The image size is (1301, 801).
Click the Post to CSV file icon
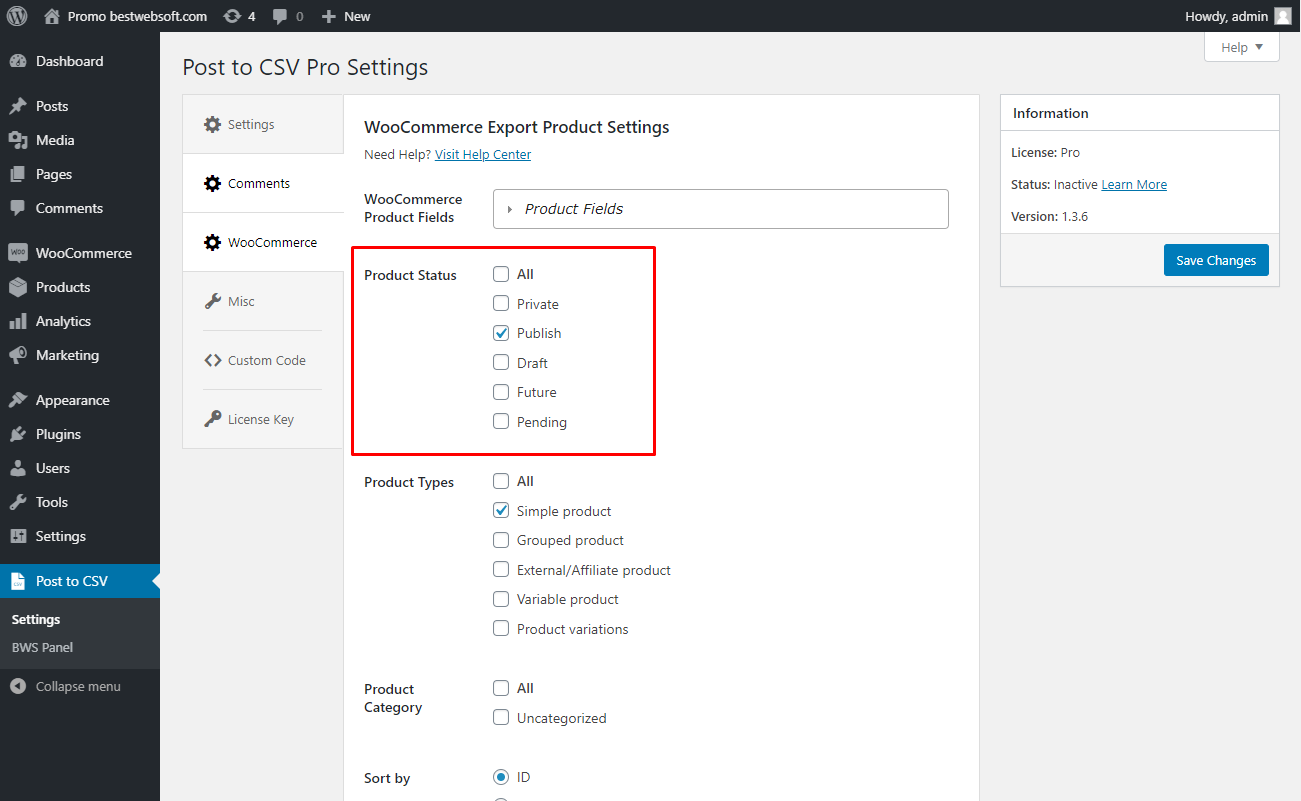point(18,581)
